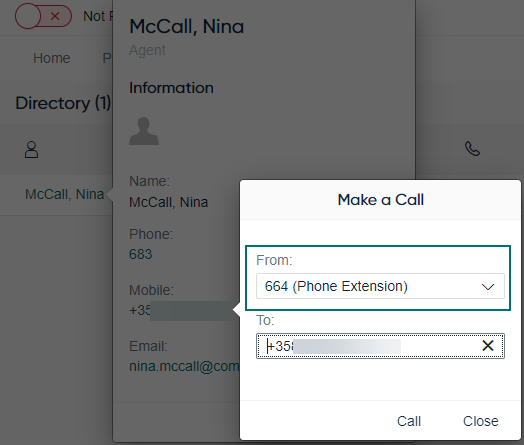The width and height of the screenshot is (524, 445).
Task: Click the Call button
Action: tap(409, 421)
